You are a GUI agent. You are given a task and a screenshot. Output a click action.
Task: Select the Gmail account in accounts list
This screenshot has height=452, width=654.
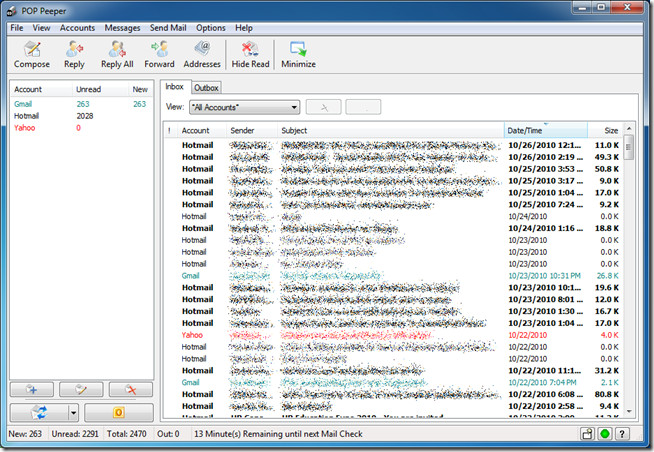(81, 104)
